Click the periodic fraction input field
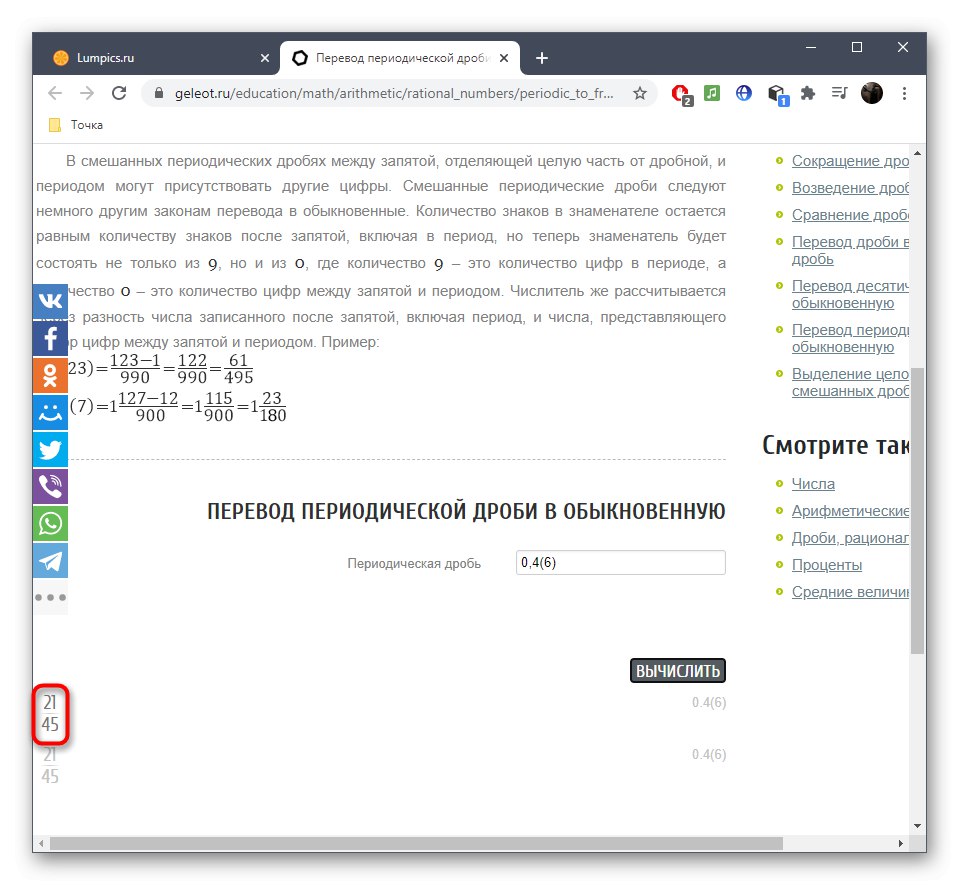Viewport: 959px width, 885px height. pos(618,562)
